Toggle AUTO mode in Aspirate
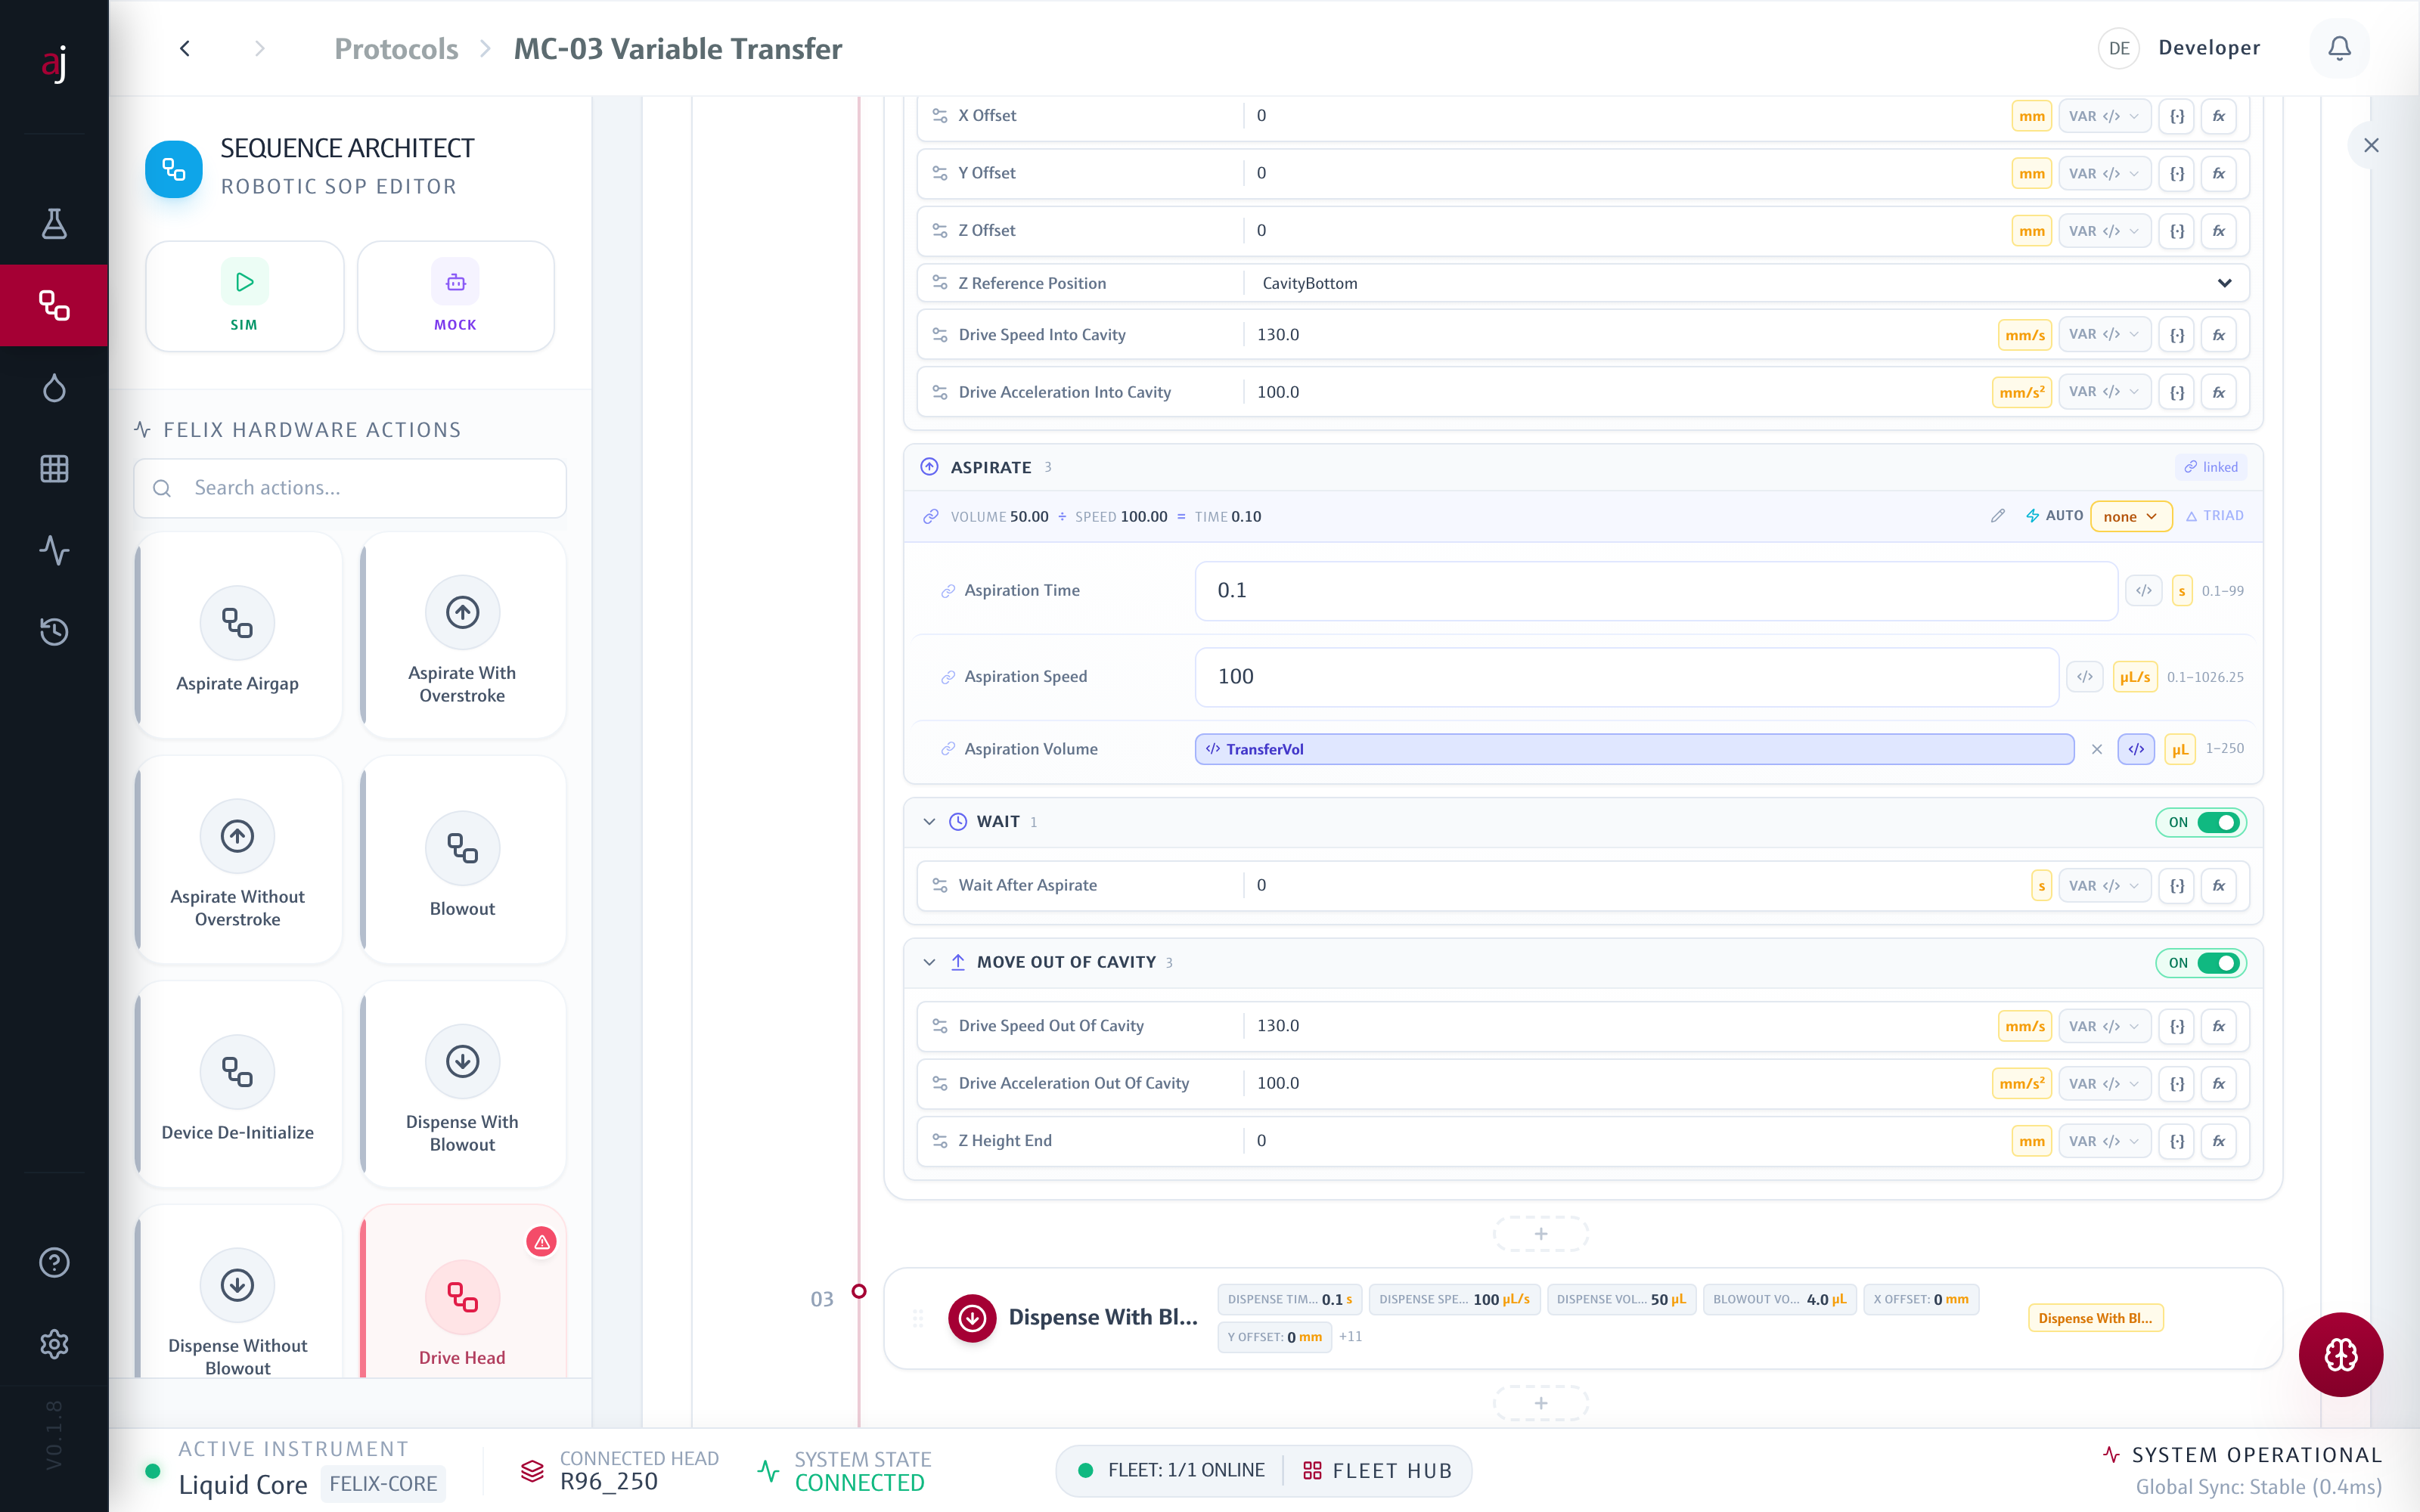This screenshot has width=2420, height=1512. [2054, 516]
